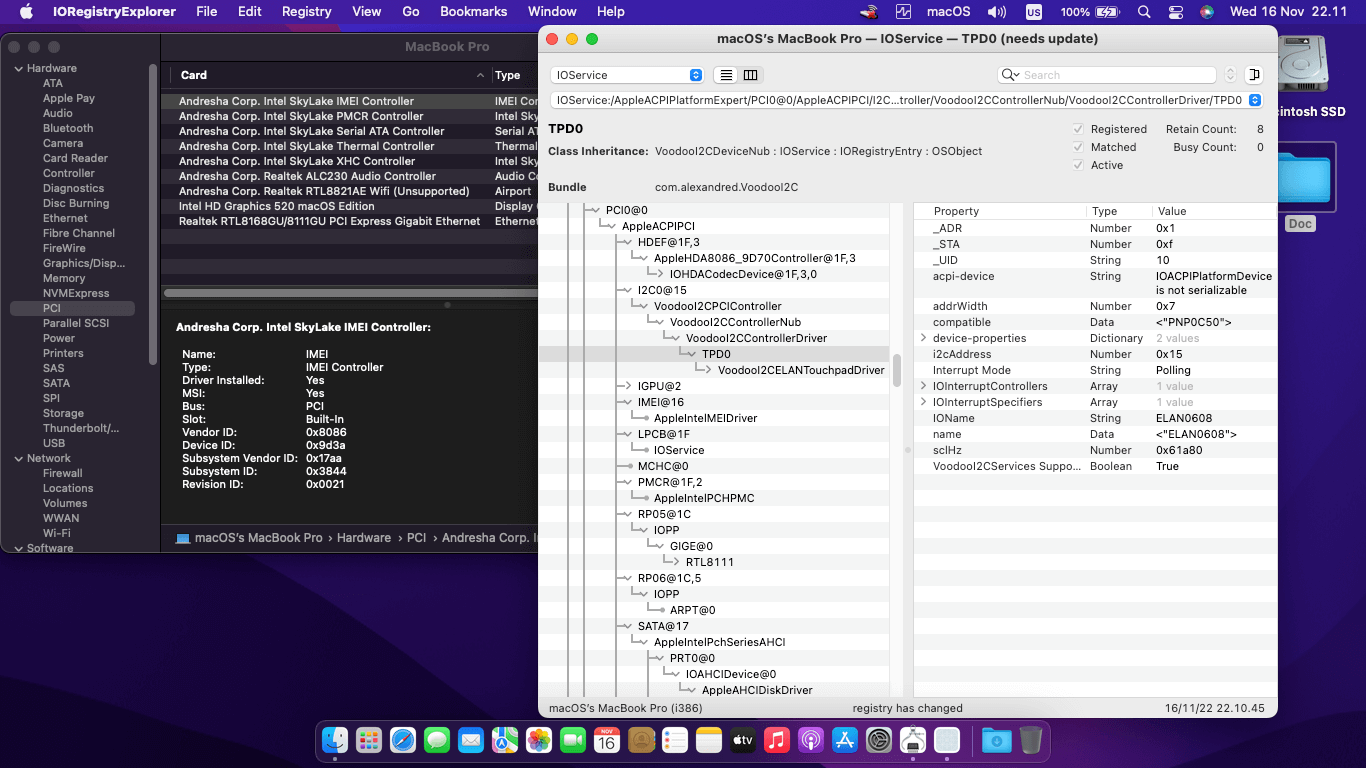This screenshot has width=1366, height=768.
Task: Open Photos app in the Dock
Action: tap(539, 740)
